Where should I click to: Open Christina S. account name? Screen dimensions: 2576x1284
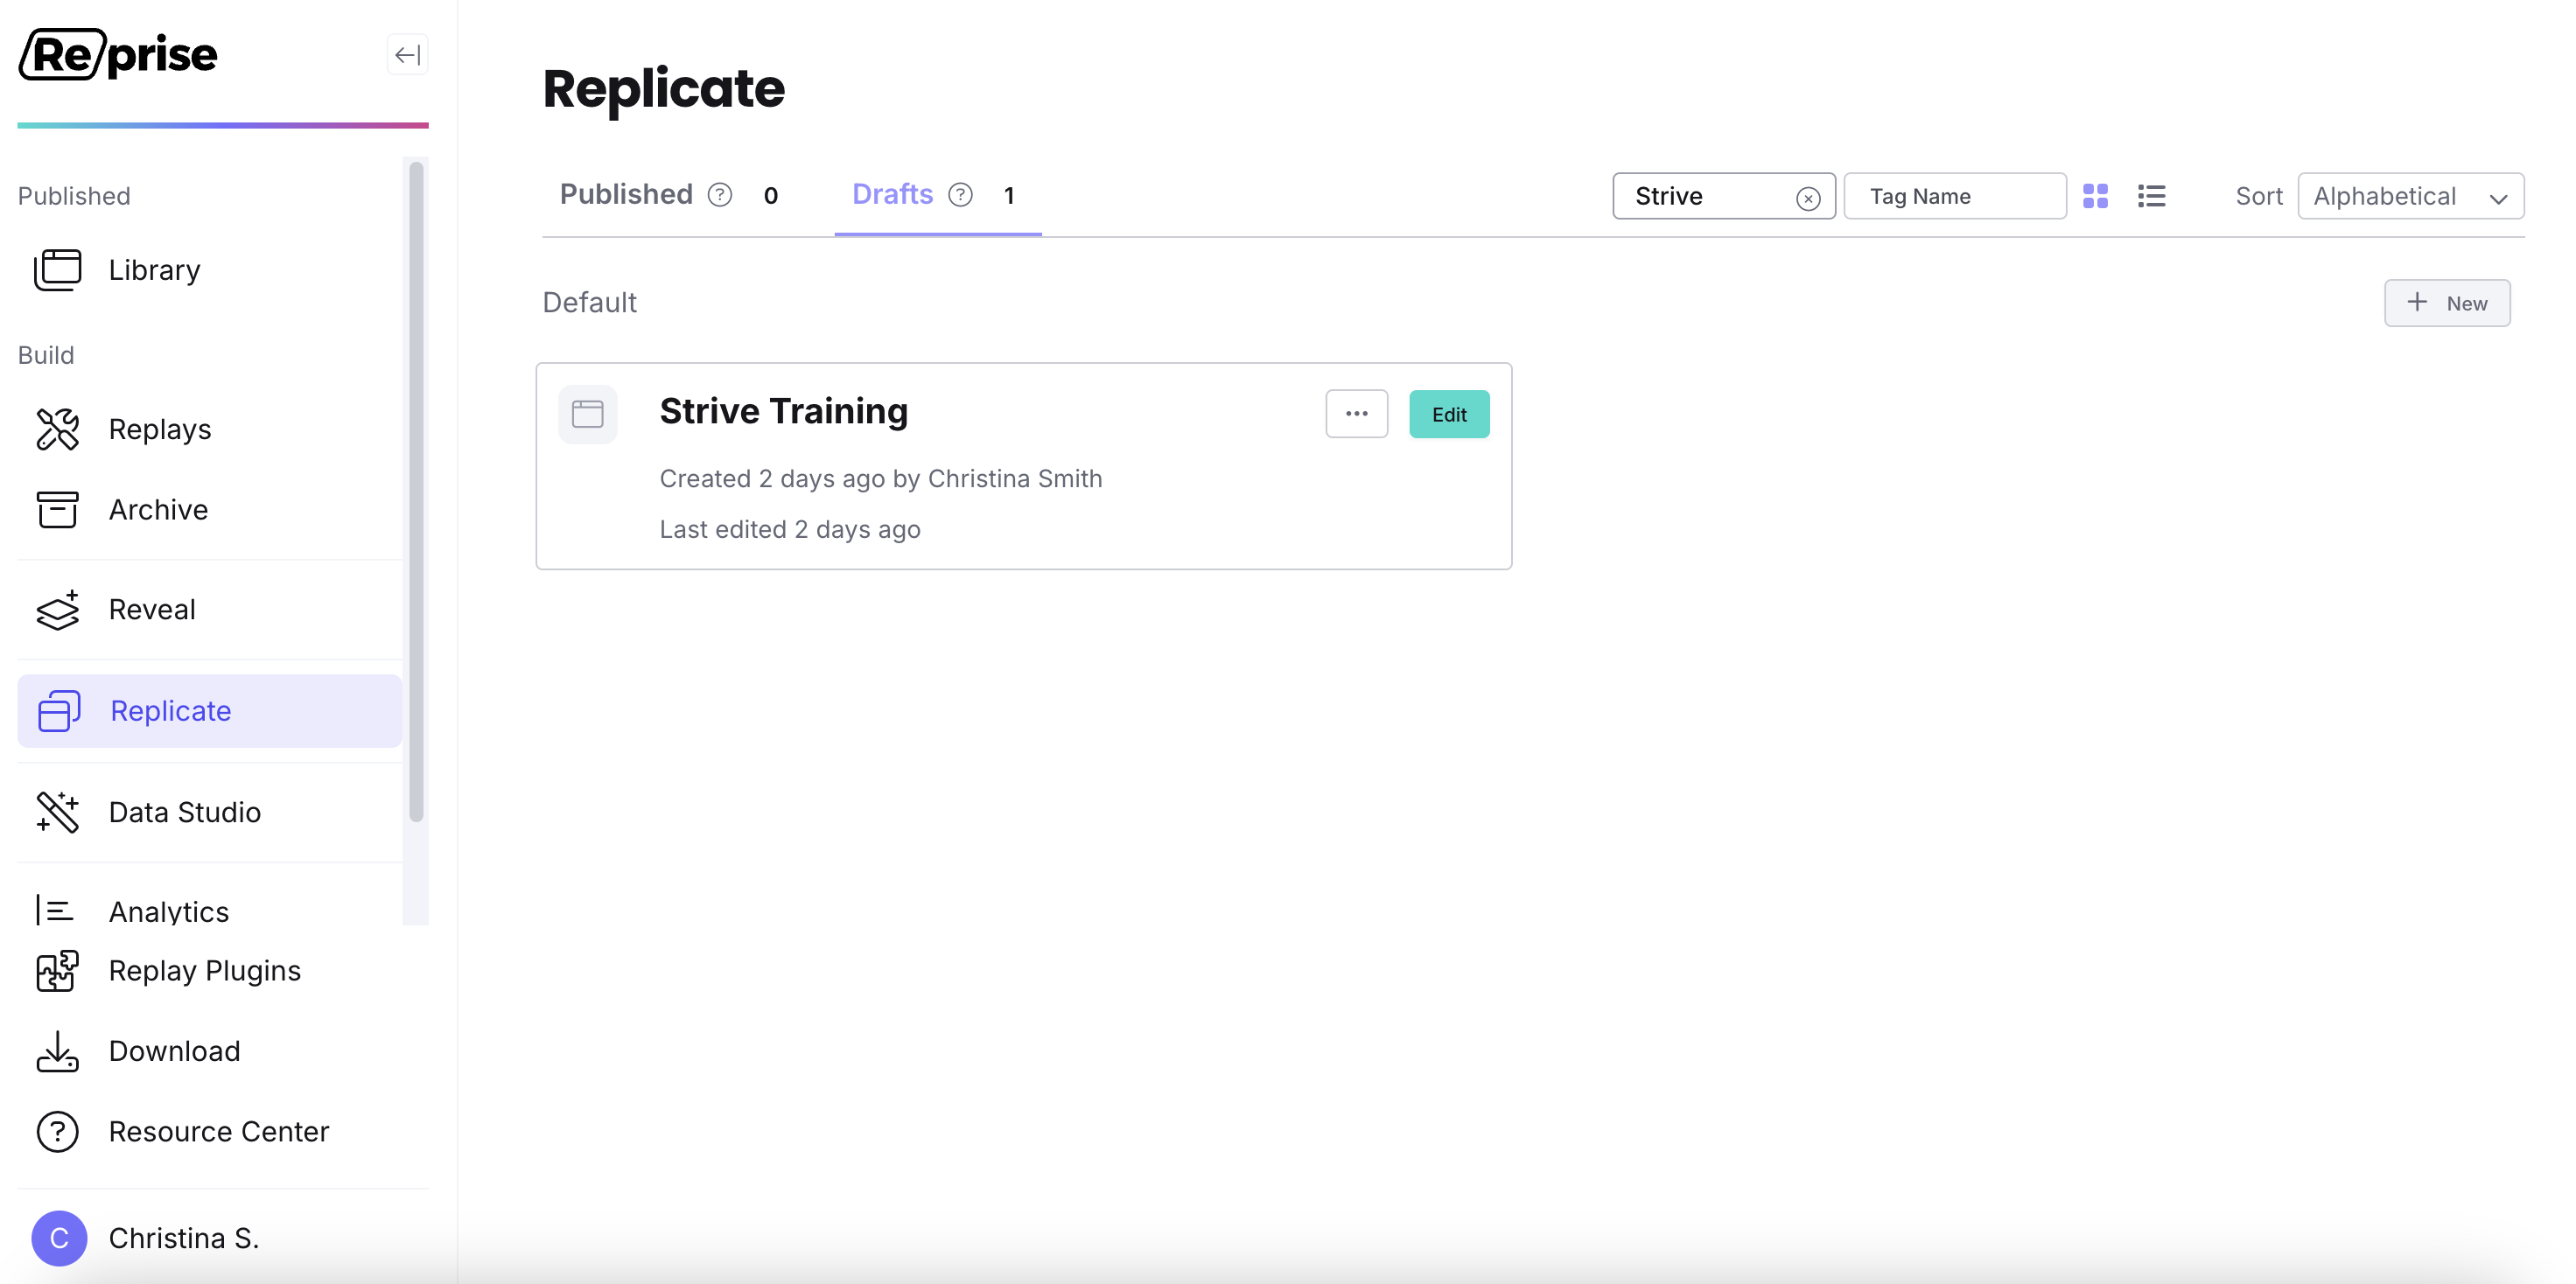pos(184,1238)
